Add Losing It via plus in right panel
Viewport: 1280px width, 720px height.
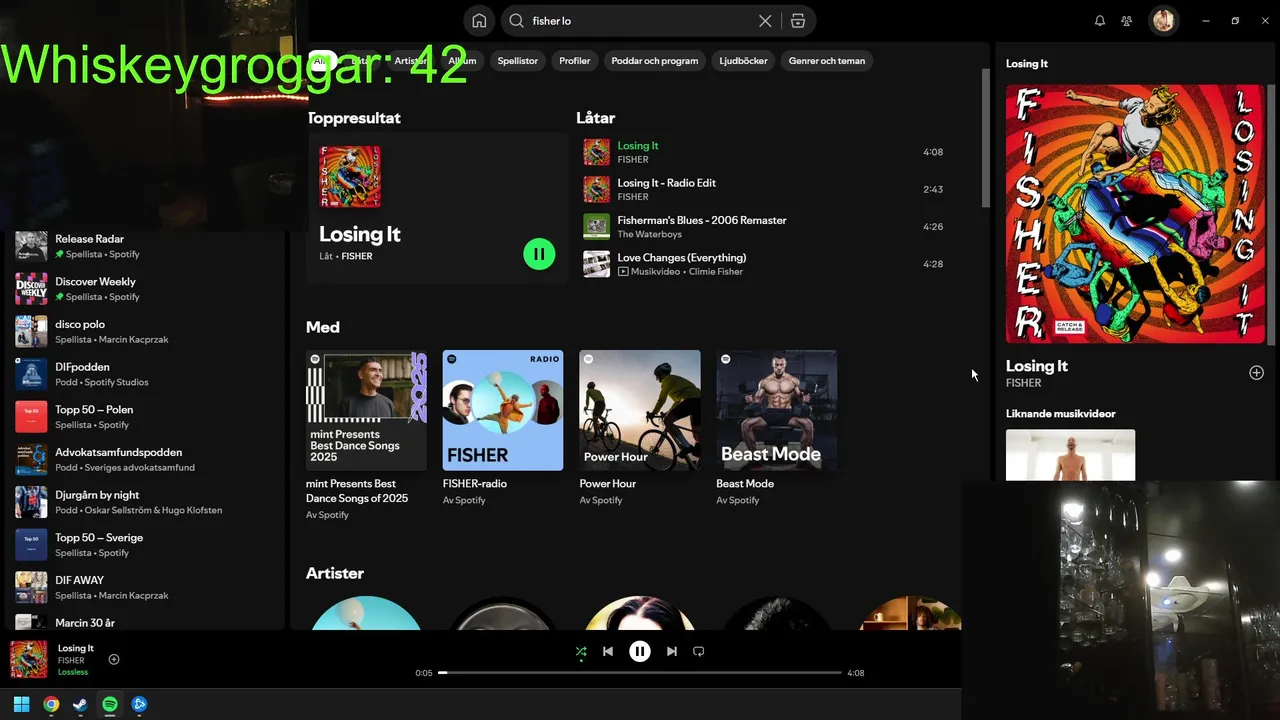tap(1256, 373)
